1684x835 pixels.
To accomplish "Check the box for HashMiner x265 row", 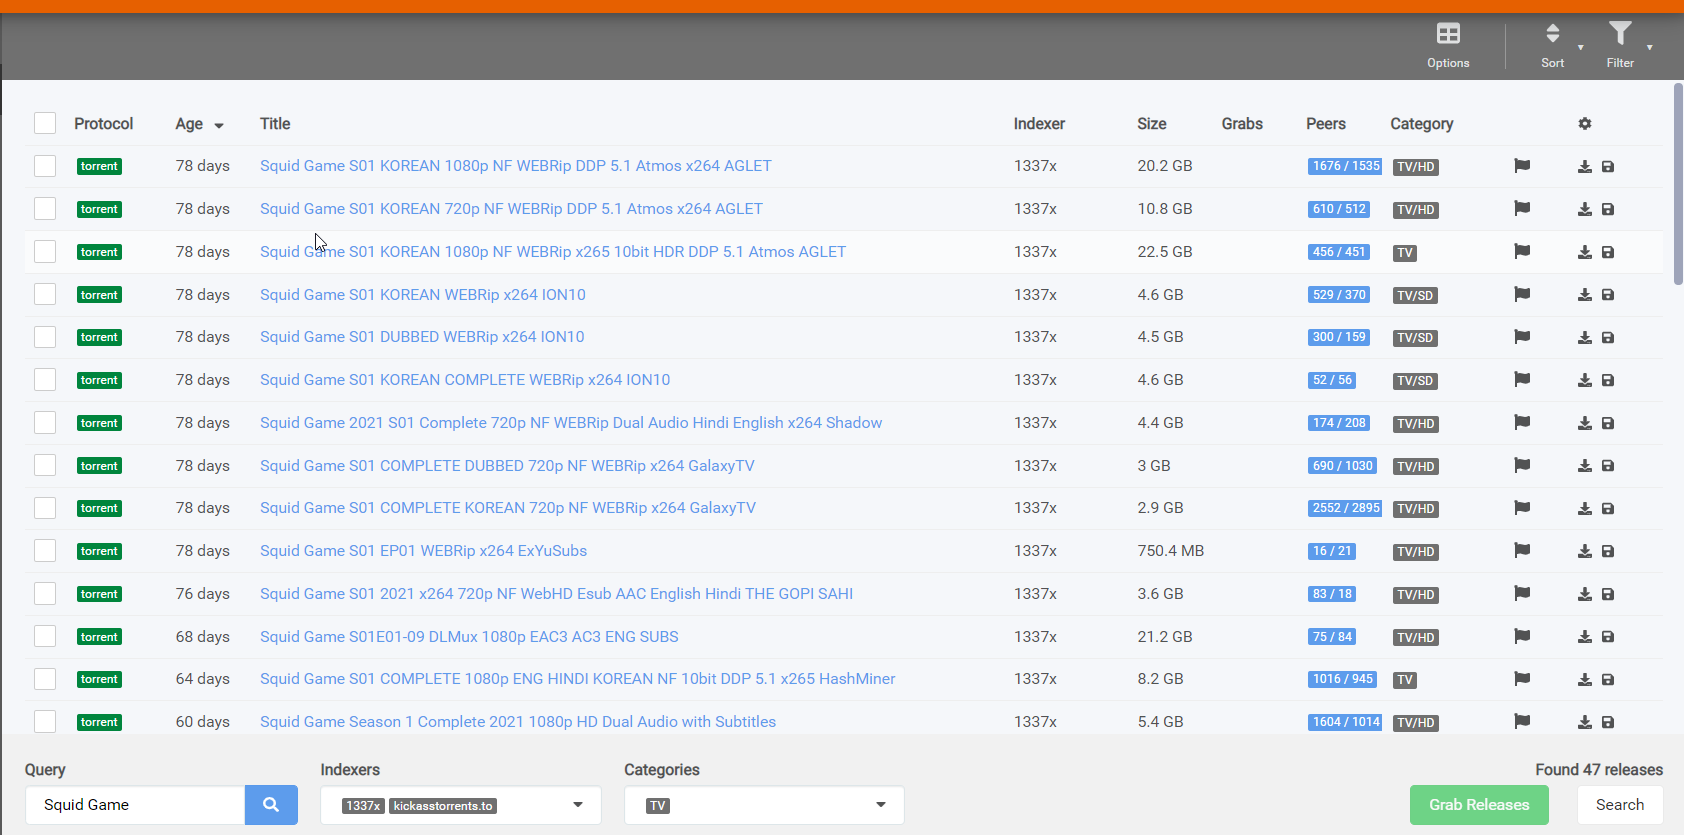I will pos(45,679).
